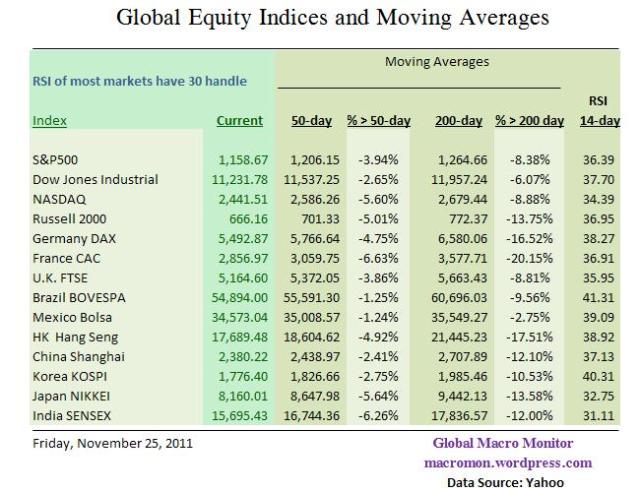
Task: Select the Russell 2000 row label
Action: tap(70, 218)
